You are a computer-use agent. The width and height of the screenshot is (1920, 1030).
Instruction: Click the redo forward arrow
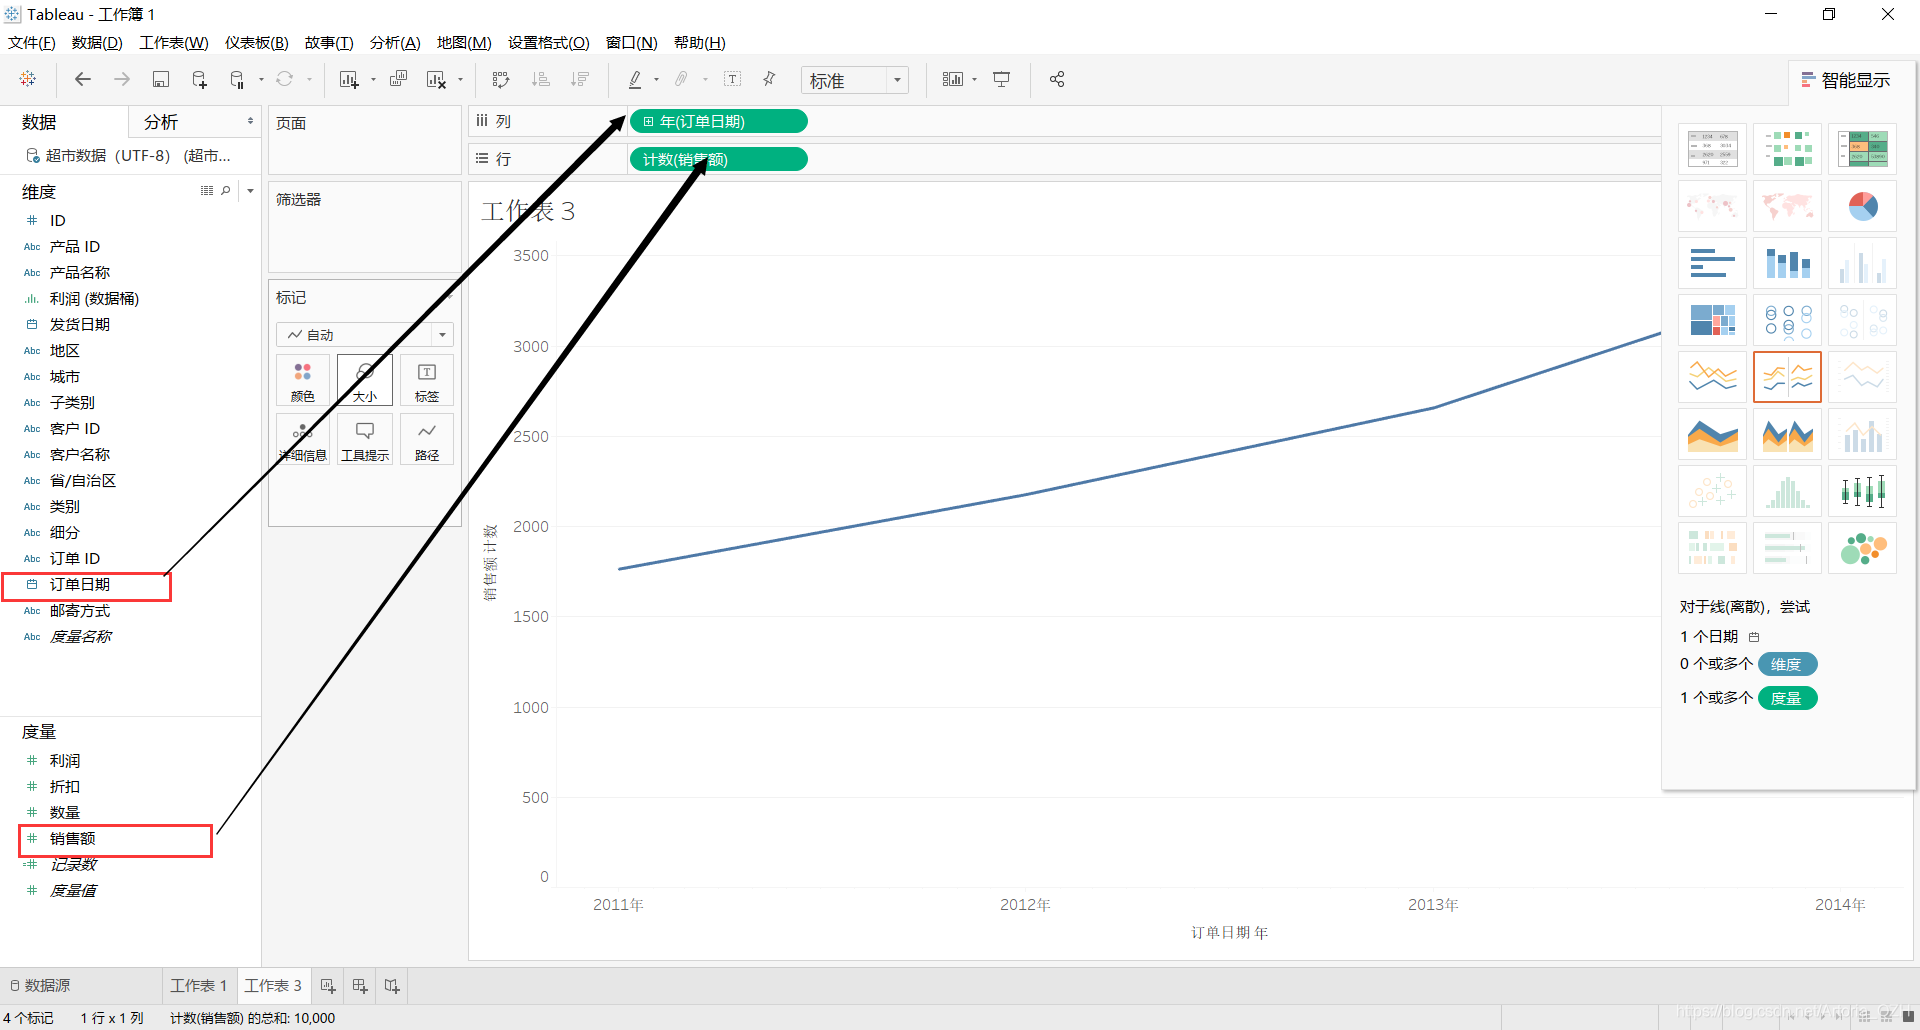click(x=122, y=79)
